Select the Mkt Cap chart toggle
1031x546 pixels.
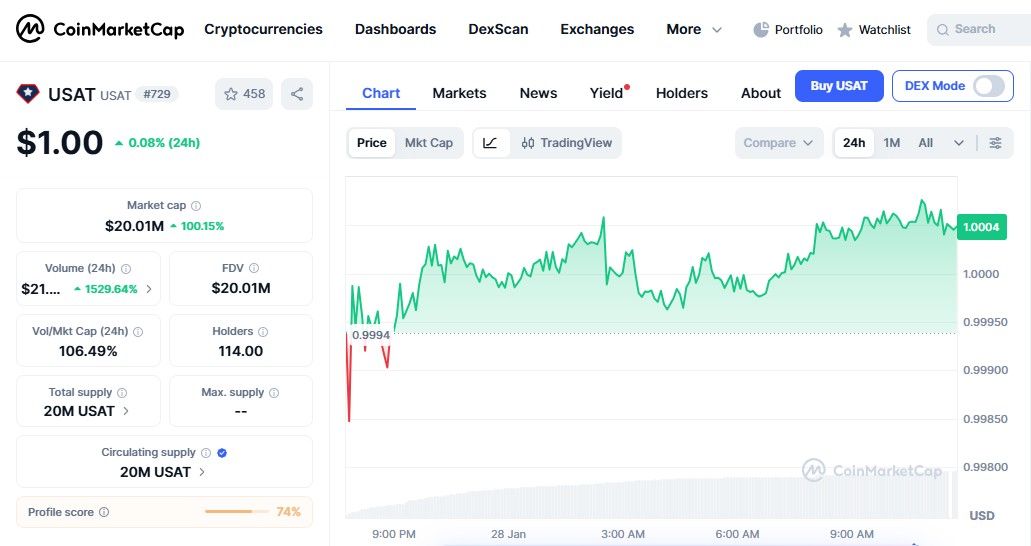pos(428,143)
